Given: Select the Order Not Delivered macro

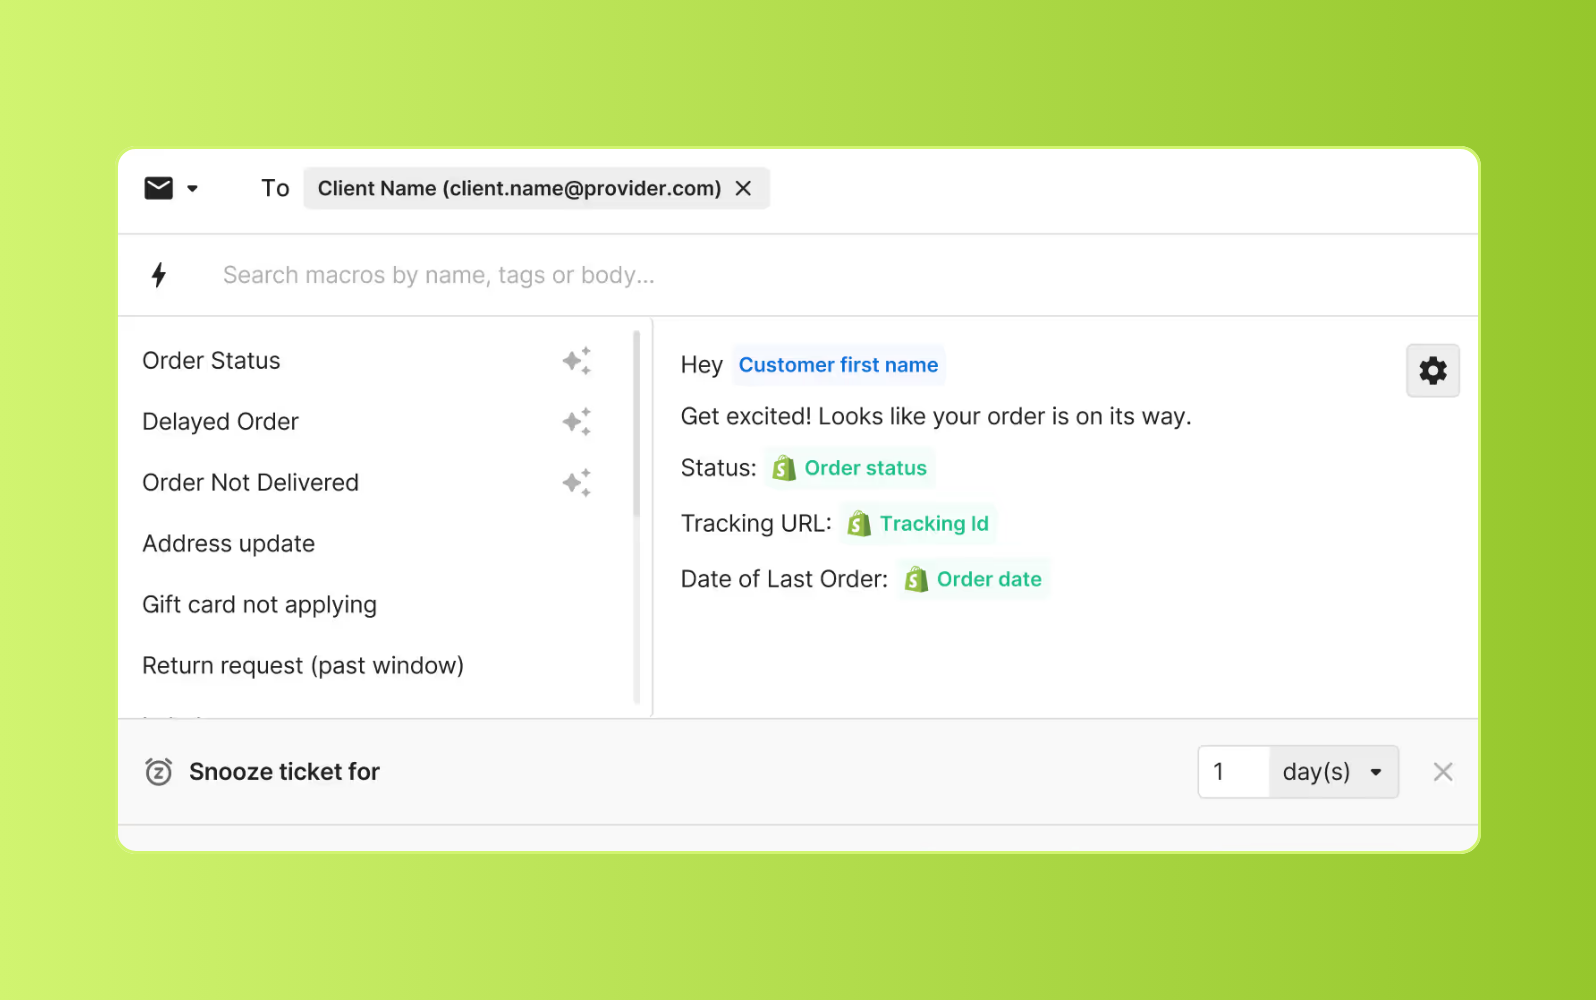Looking at the screenshot, I should [250, 482].
